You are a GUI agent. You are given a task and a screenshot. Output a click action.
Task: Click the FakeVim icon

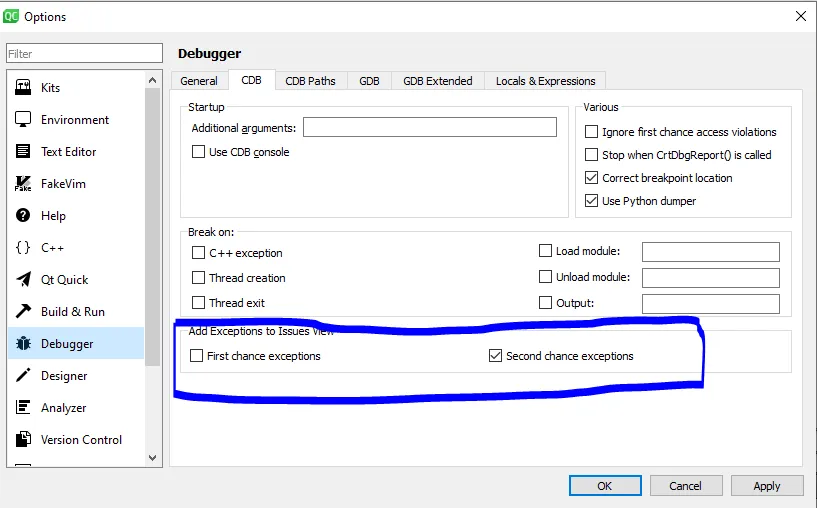23,183
